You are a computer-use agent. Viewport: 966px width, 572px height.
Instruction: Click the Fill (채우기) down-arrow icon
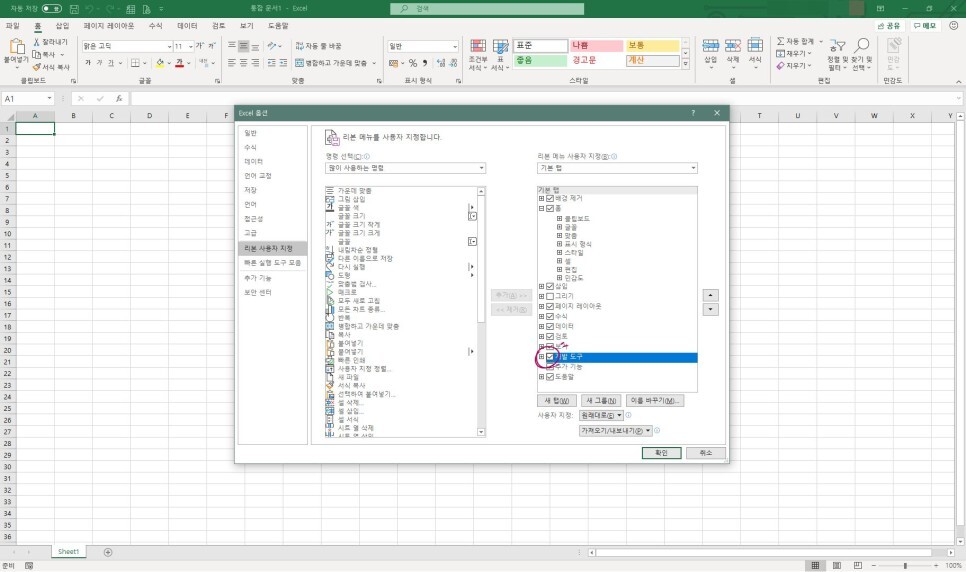pos(781,53)
